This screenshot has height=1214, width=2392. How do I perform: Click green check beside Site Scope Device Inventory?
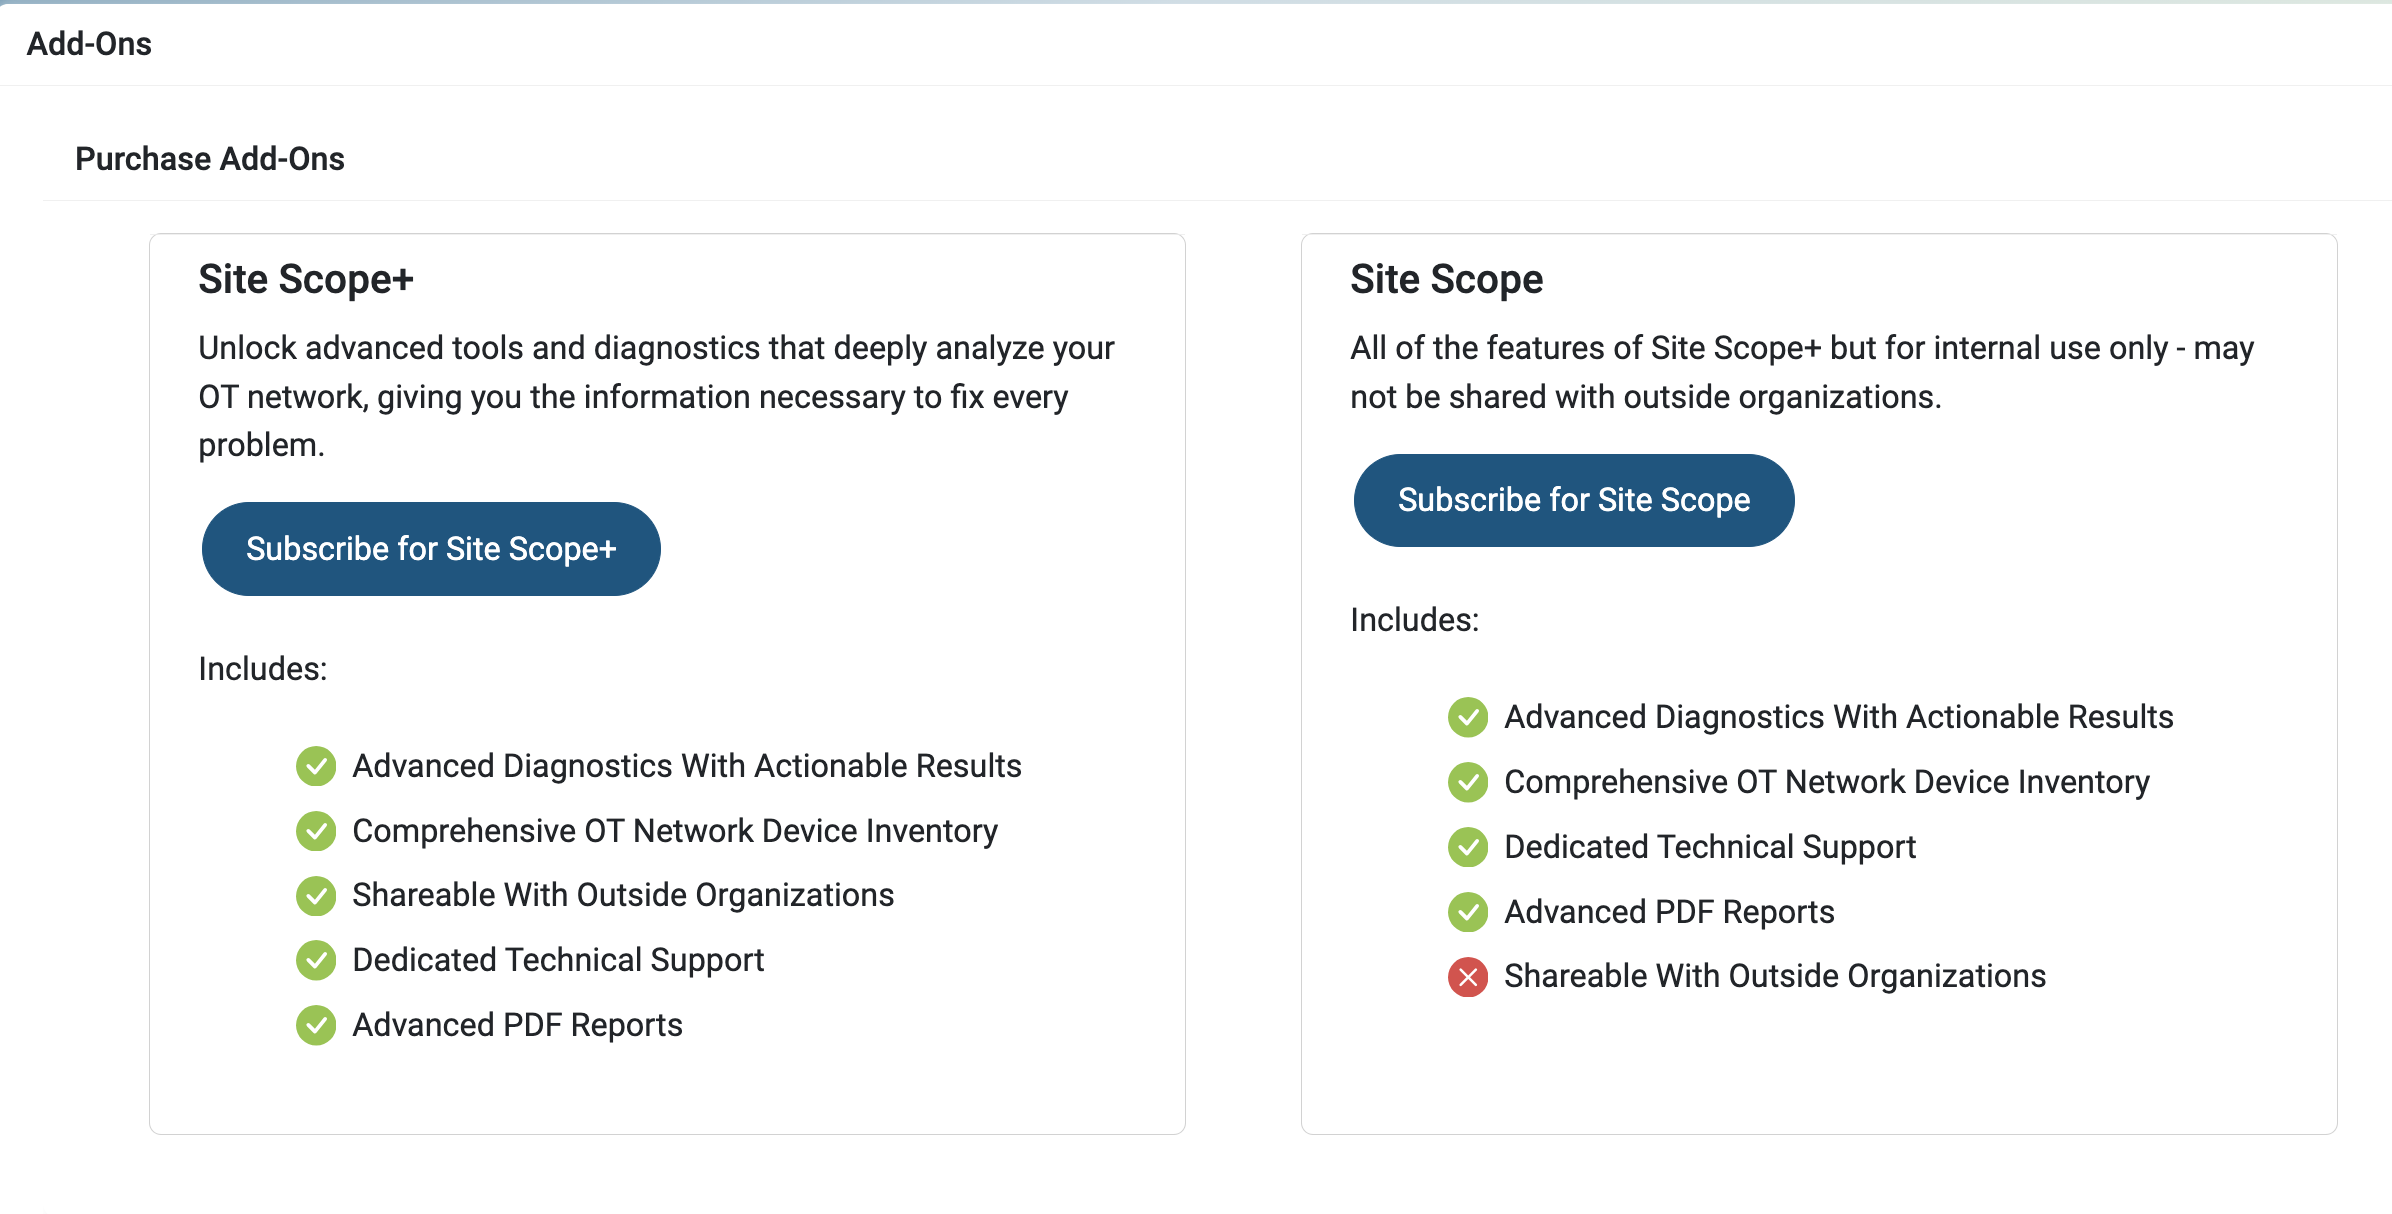point(1468,782)
